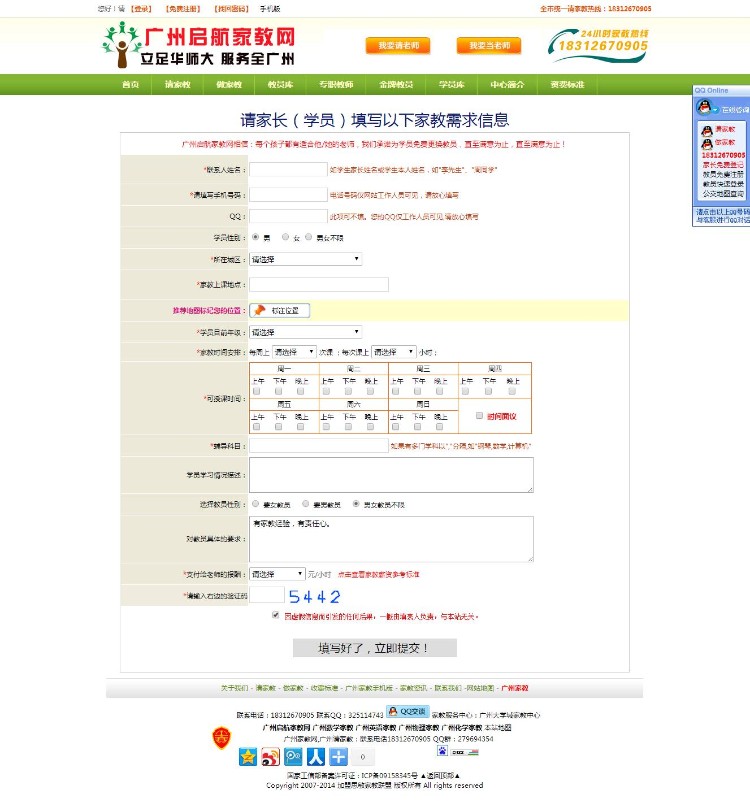Click into the tutor requirements text area
Viewport: 750px width, 807px height.
tap(391, 539)
